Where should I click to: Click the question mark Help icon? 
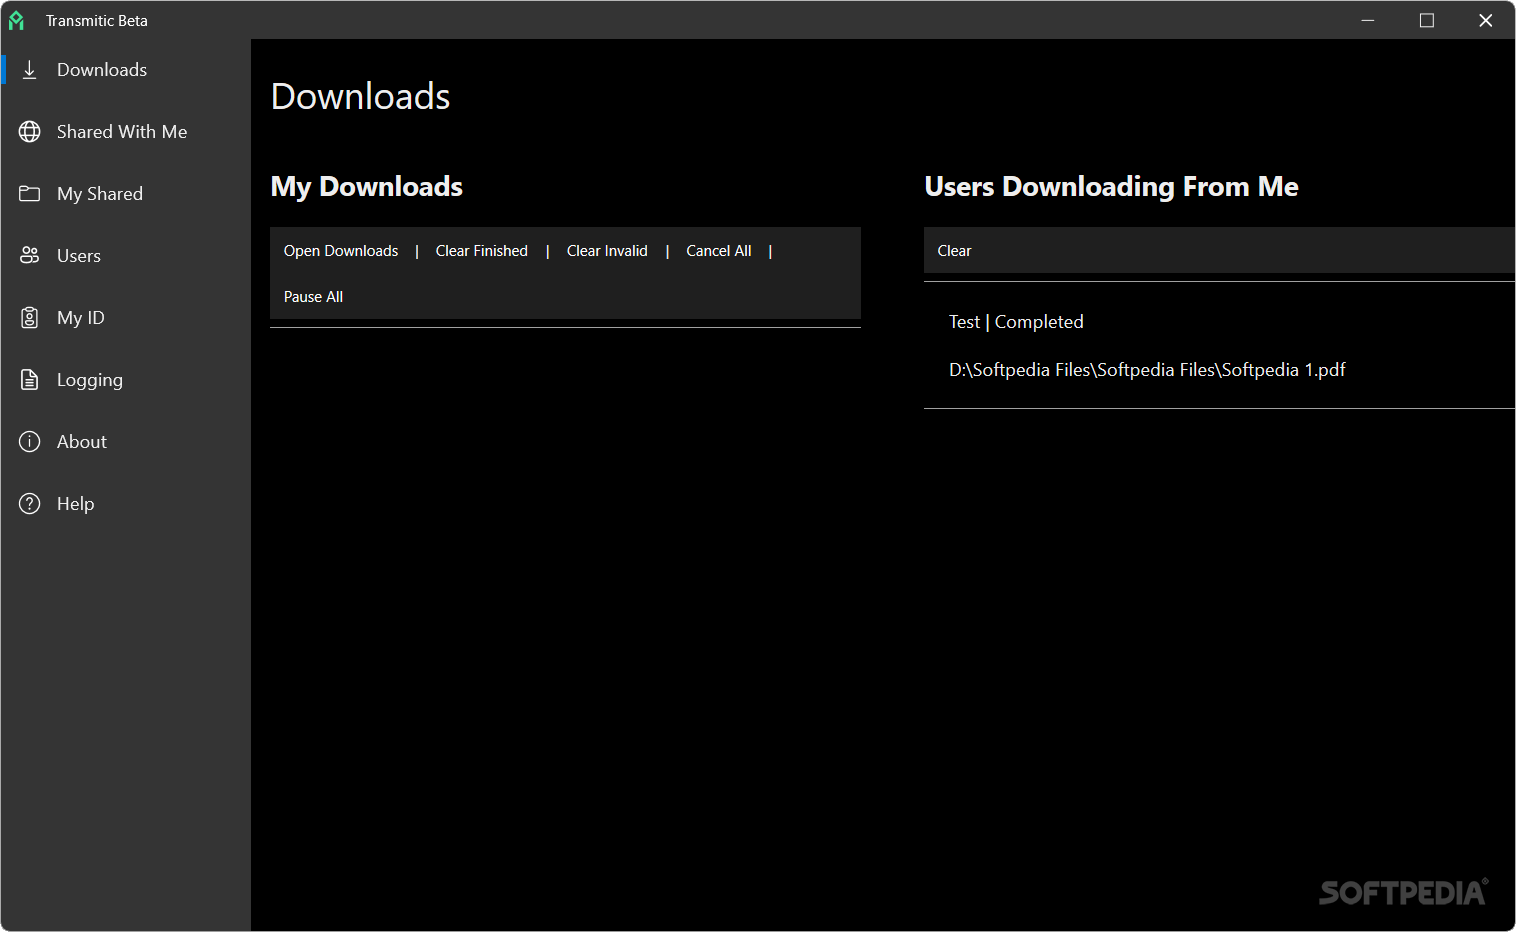click(x=30, y=504)
